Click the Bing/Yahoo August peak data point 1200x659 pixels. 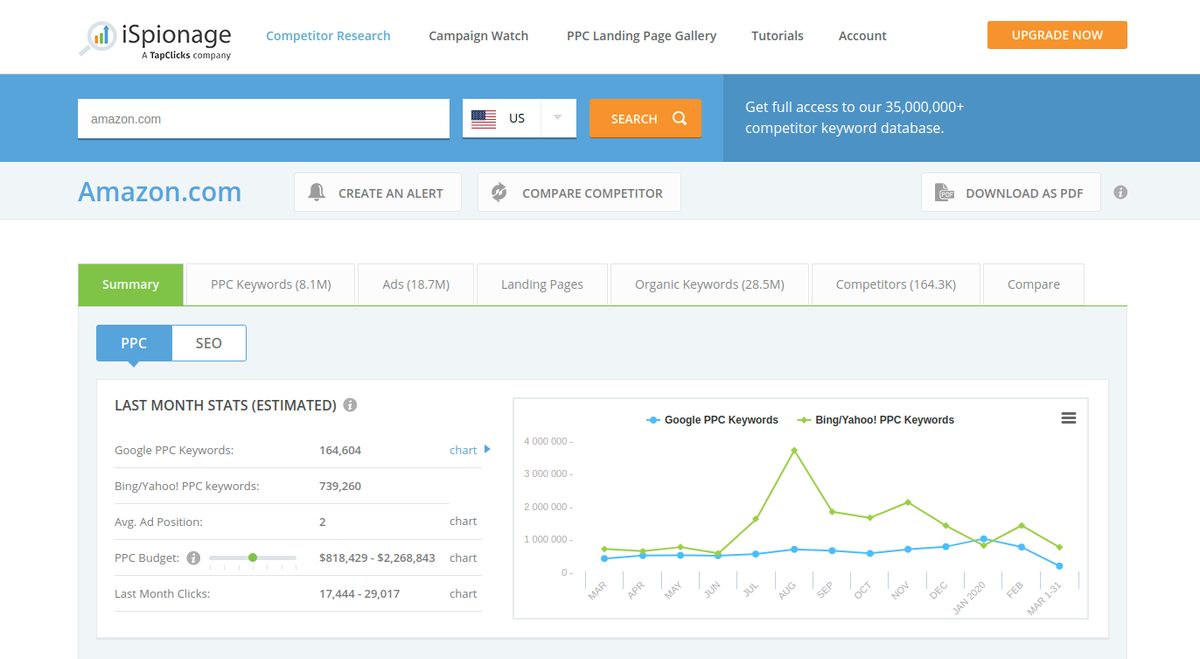[794, 450]
